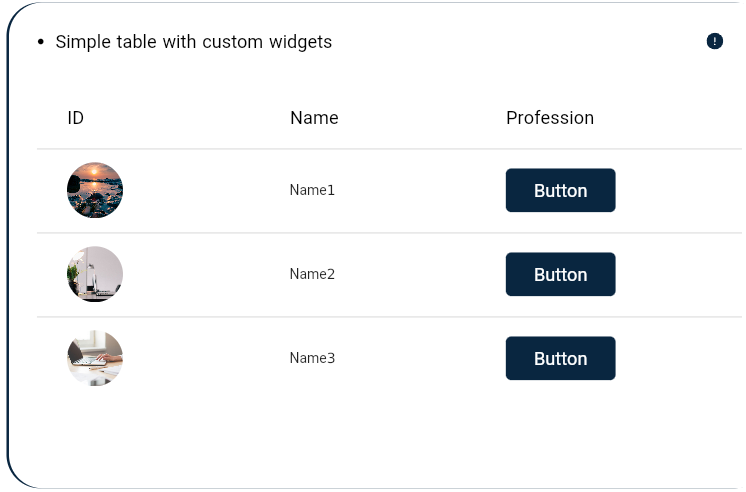746x492 pixels.
Task: Click the ID column header
Action: (76, 118)
